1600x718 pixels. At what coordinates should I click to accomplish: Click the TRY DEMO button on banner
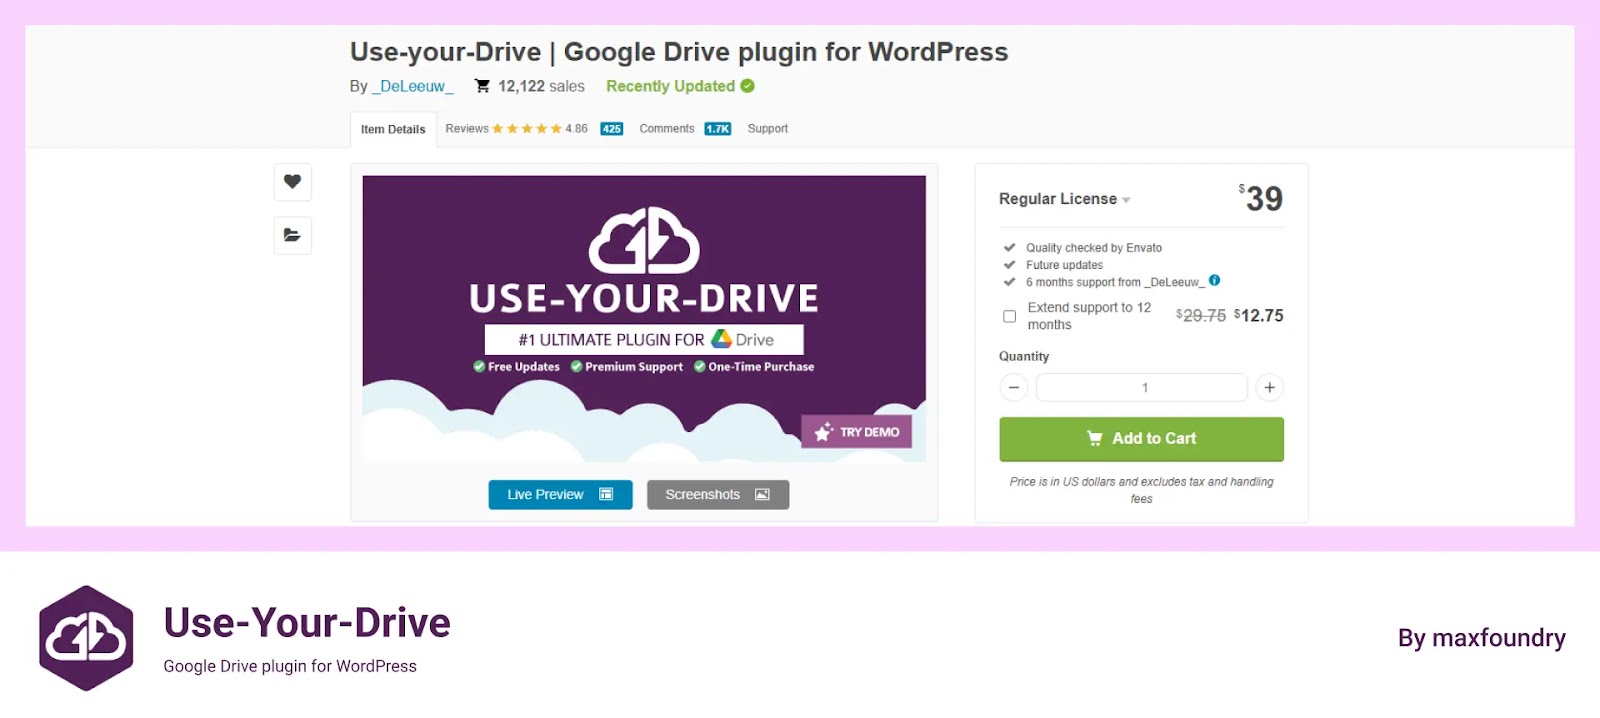coord(856,432)
